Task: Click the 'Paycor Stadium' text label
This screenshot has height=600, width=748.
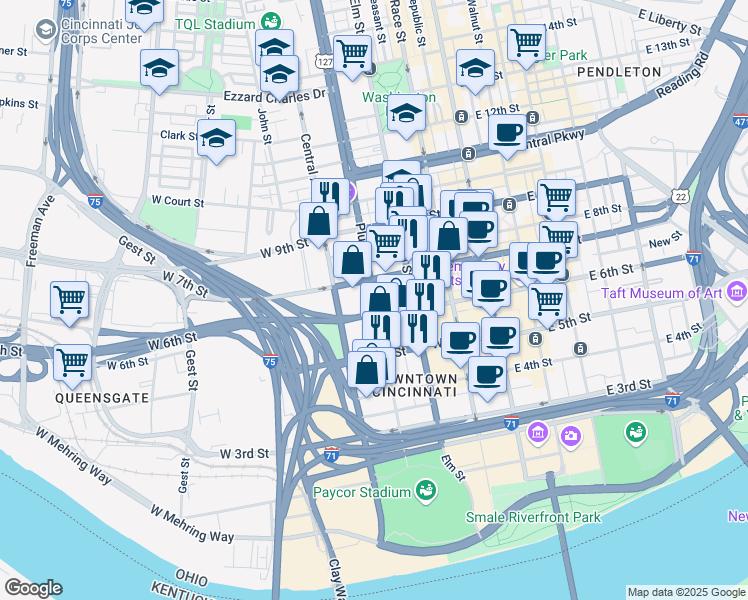Action: coord(362,492)
